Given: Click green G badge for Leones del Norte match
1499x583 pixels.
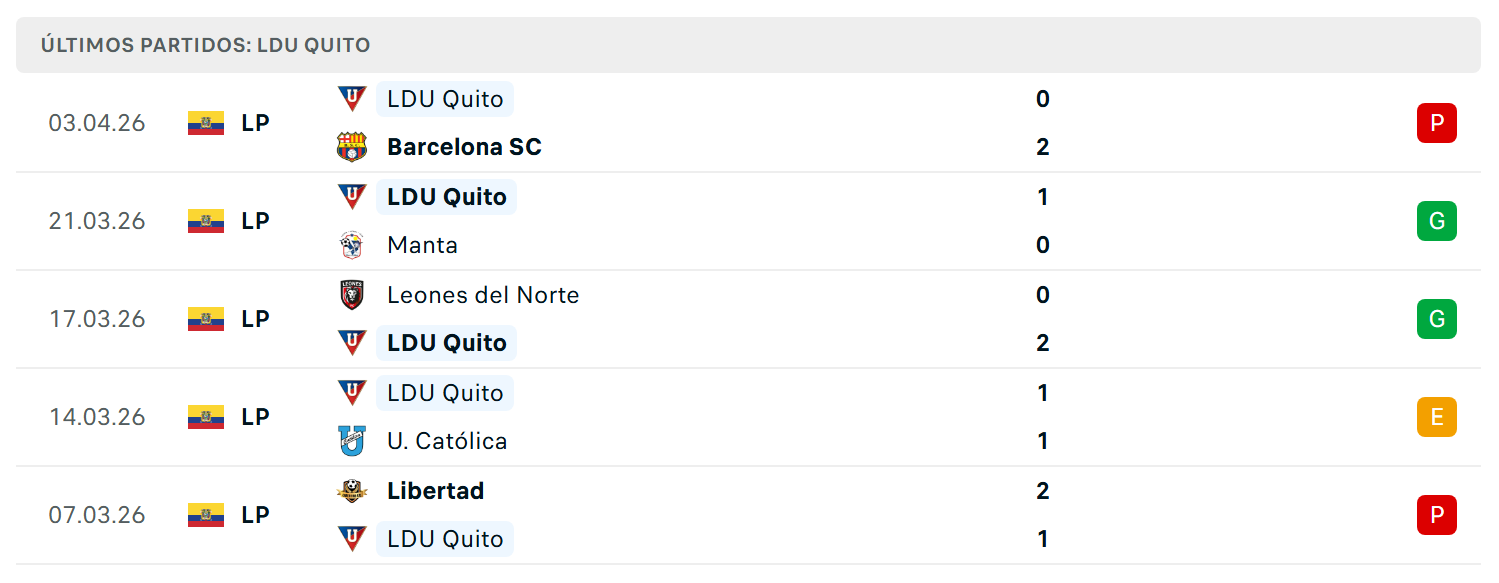Looking at the screenshot, I should point(1437,319).
